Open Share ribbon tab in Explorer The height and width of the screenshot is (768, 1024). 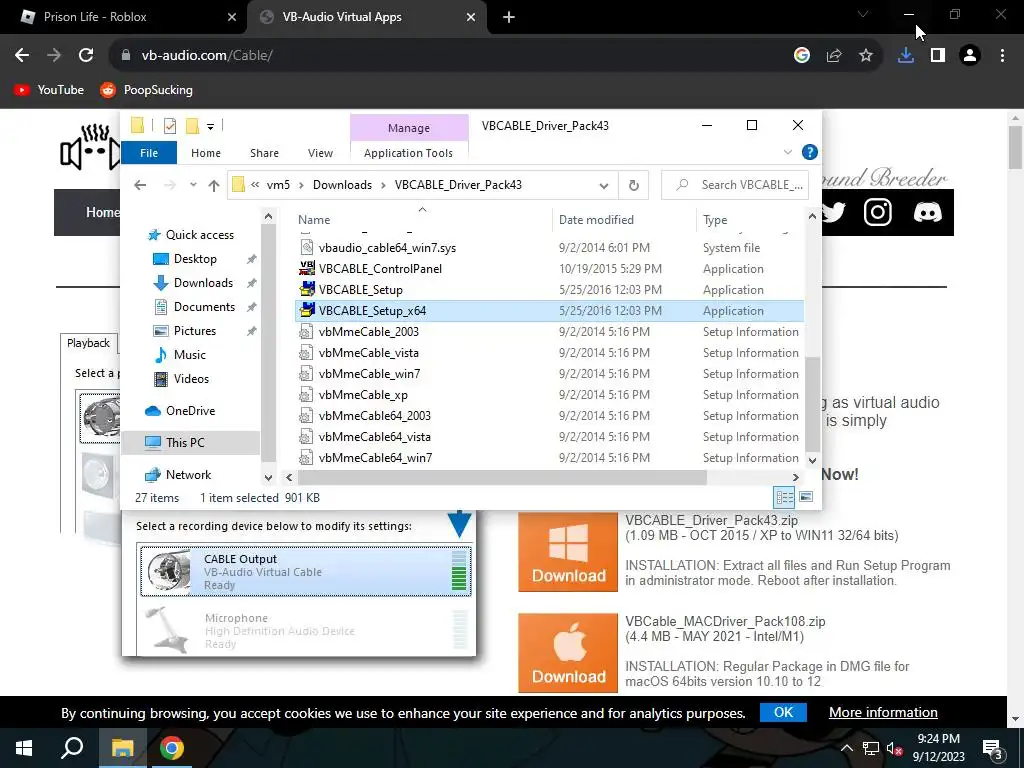click(x=264, y=153)
